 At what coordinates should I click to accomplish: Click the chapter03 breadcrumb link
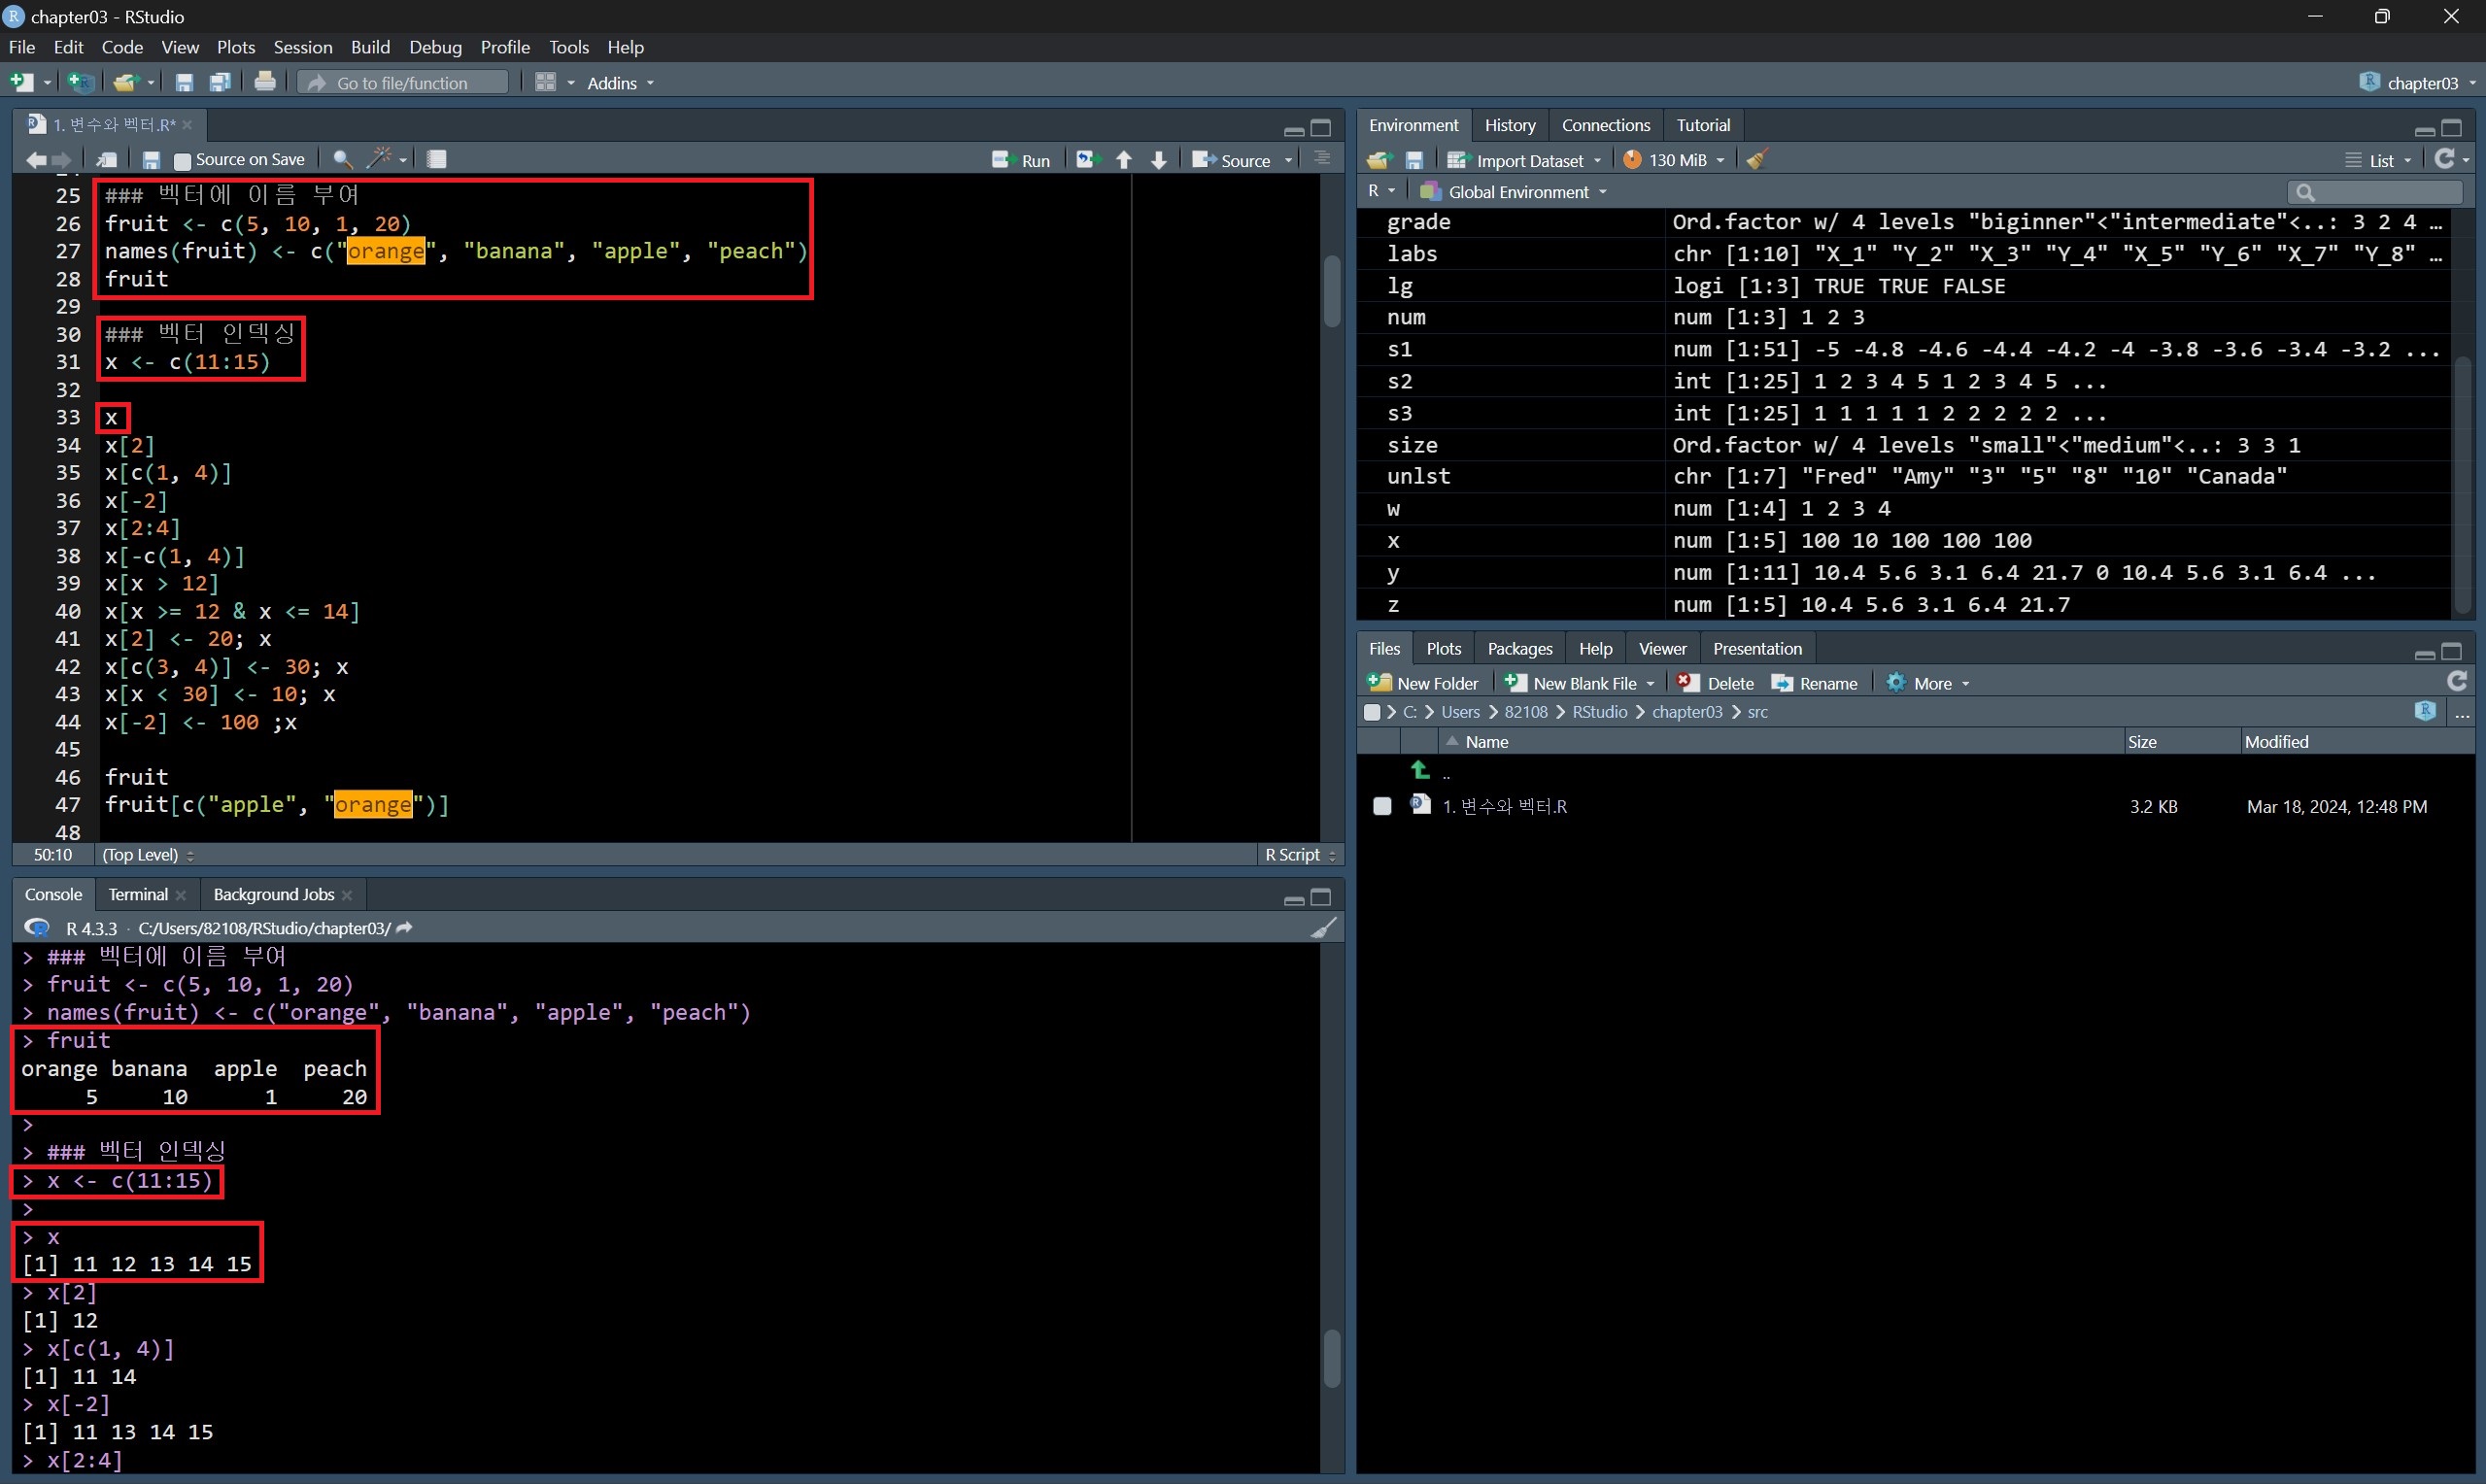click(x=1686, y=712)
